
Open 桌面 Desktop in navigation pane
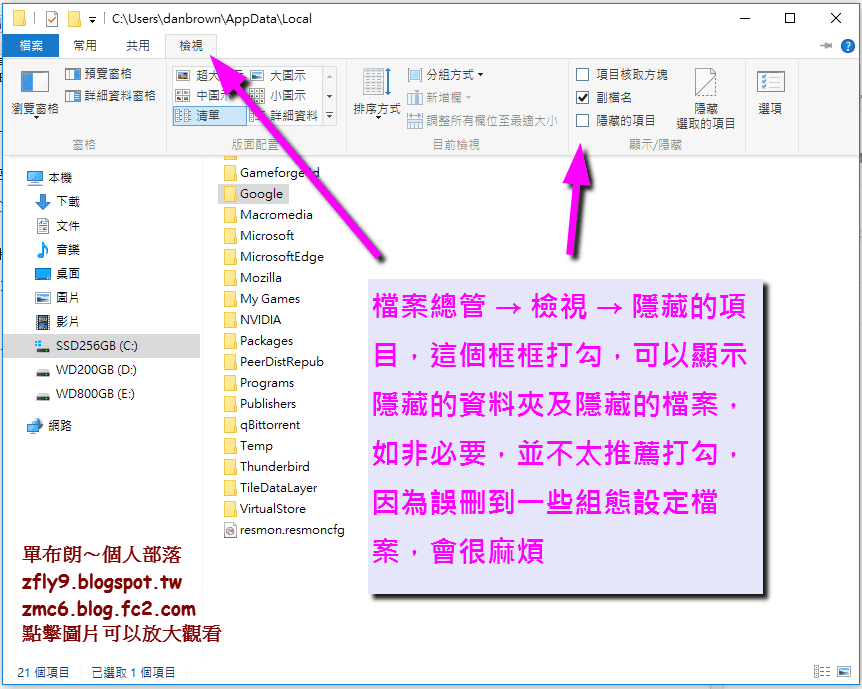58,274
